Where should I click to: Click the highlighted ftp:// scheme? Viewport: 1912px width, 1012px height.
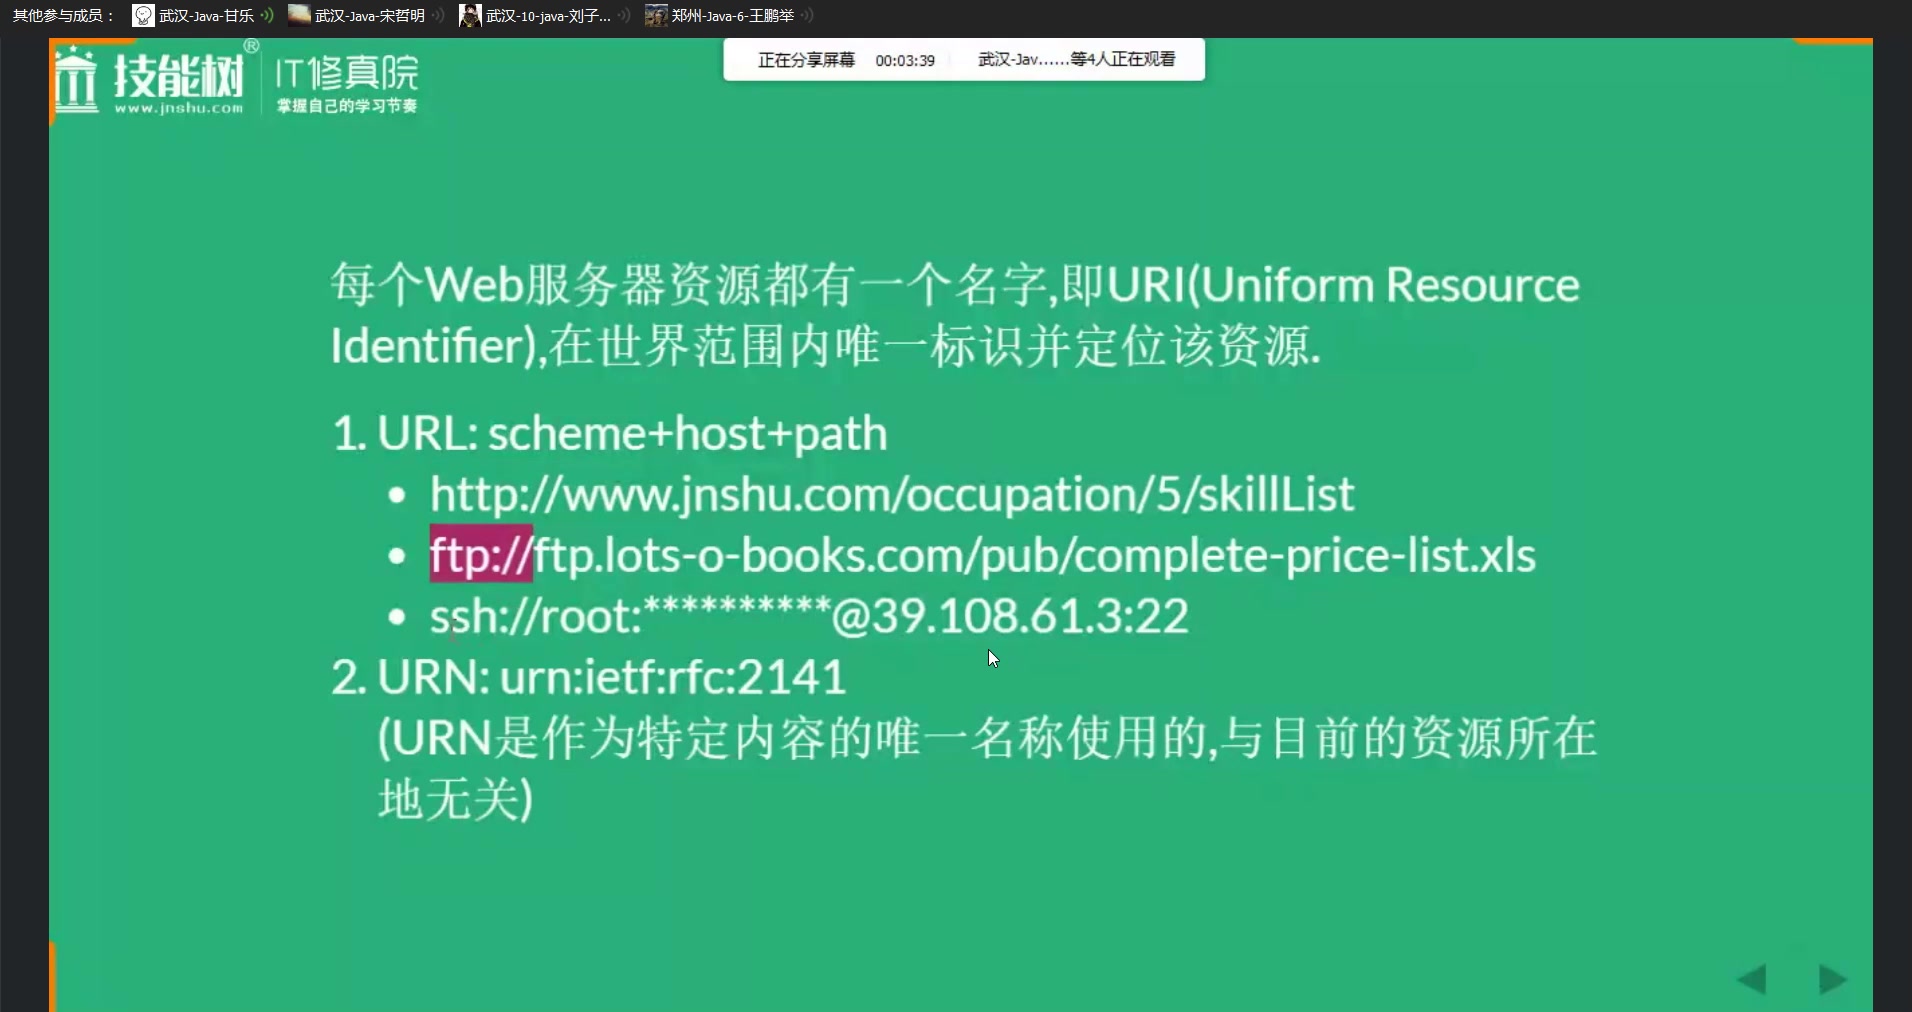coord(481,554)
